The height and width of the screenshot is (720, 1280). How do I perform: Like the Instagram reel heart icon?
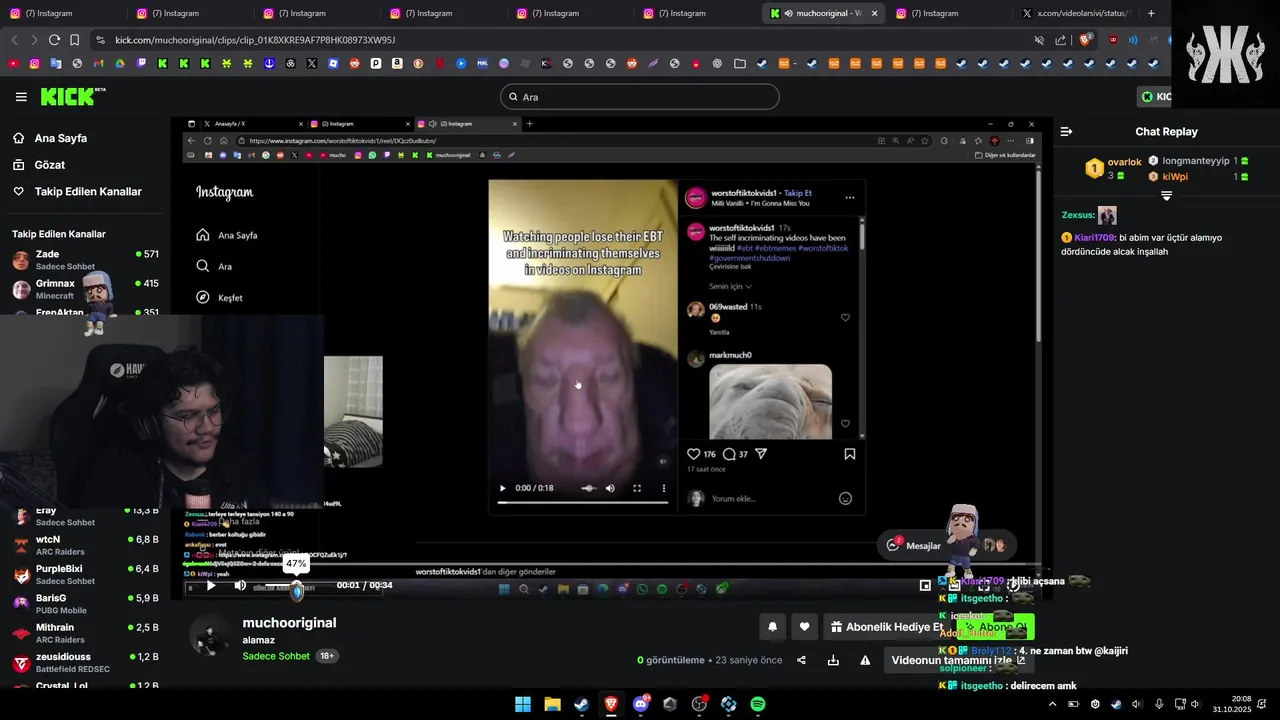click(694, 454)
